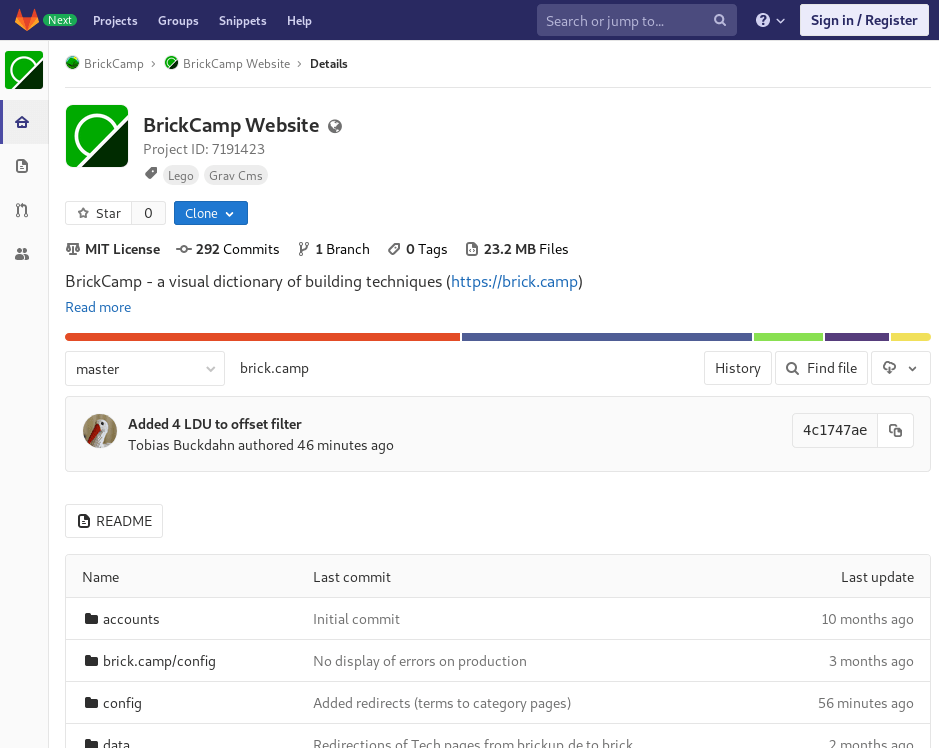Open the Groups menu item

tap(178, 20)
